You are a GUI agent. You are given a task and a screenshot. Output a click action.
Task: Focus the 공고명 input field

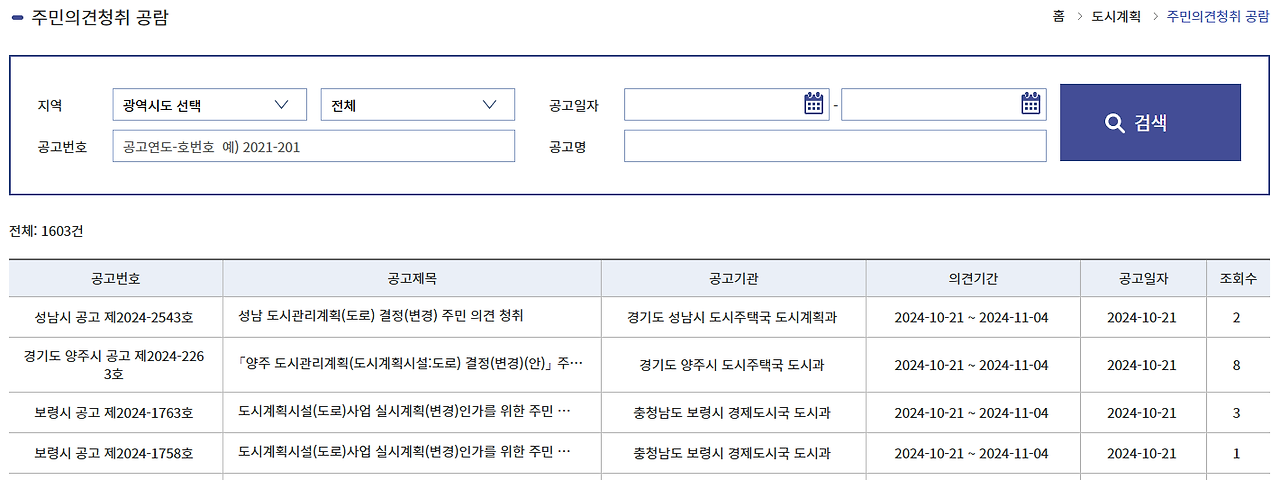[835, 146]
